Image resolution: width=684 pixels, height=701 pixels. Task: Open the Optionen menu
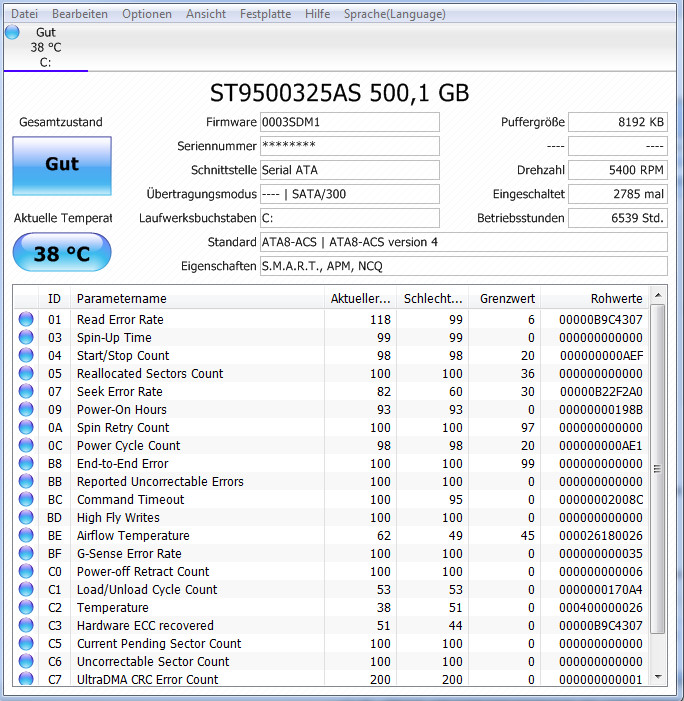tap(147, 14)
